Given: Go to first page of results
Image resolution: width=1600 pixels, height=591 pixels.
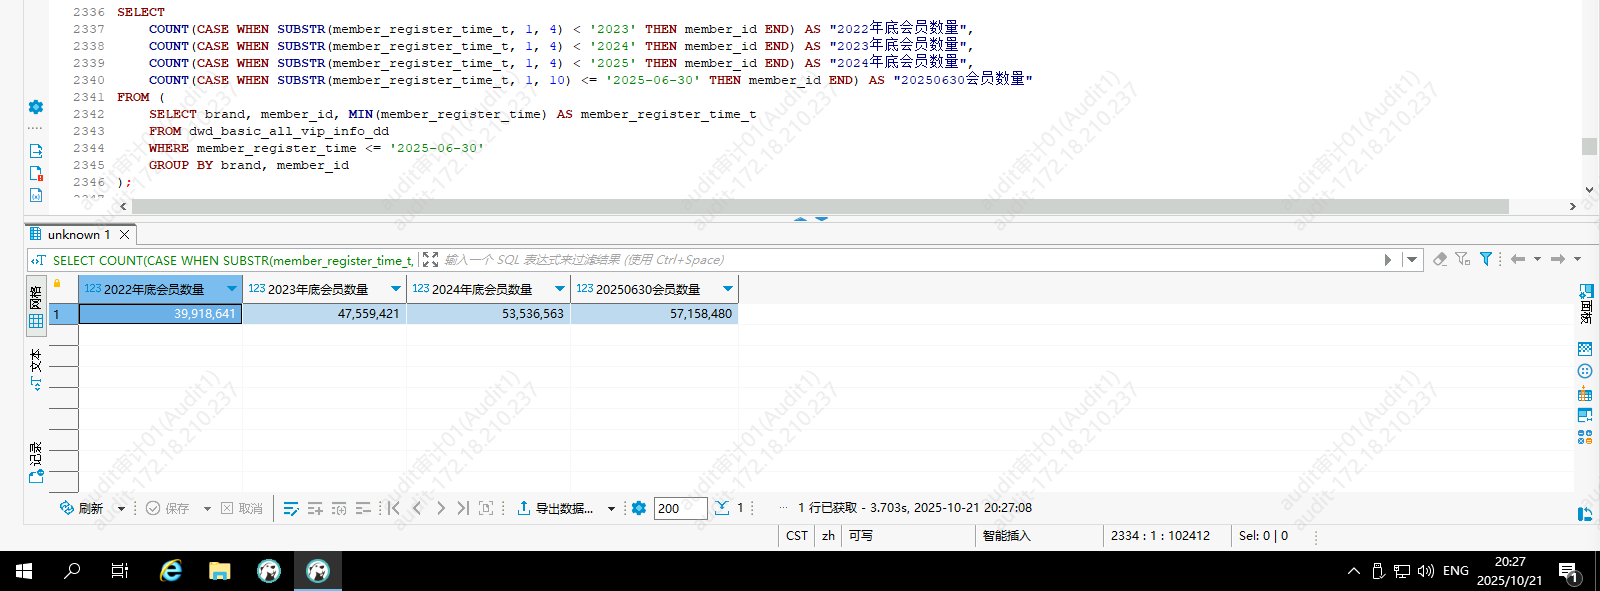Looking at the screenshot, I should pyautogui.click(x=394, y=508).
